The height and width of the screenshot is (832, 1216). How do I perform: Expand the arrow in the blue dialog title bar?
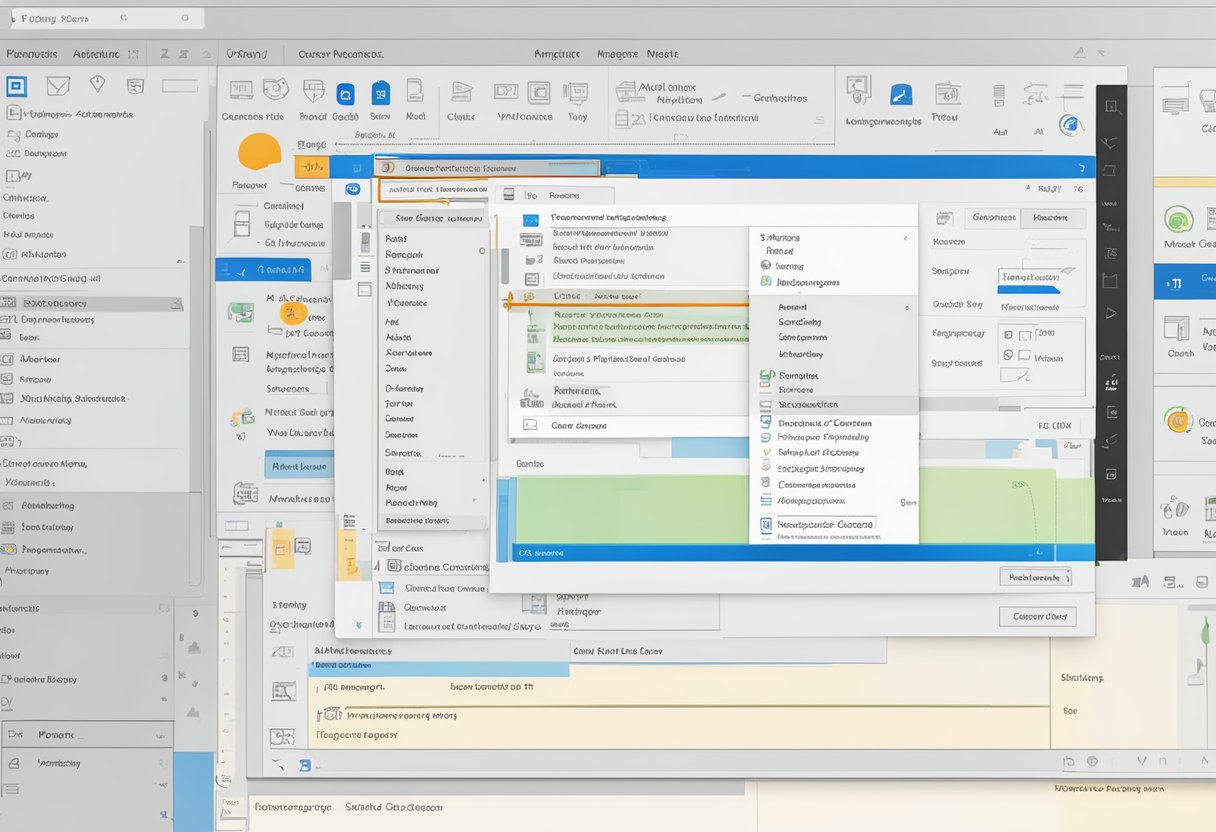(1081, 168)
